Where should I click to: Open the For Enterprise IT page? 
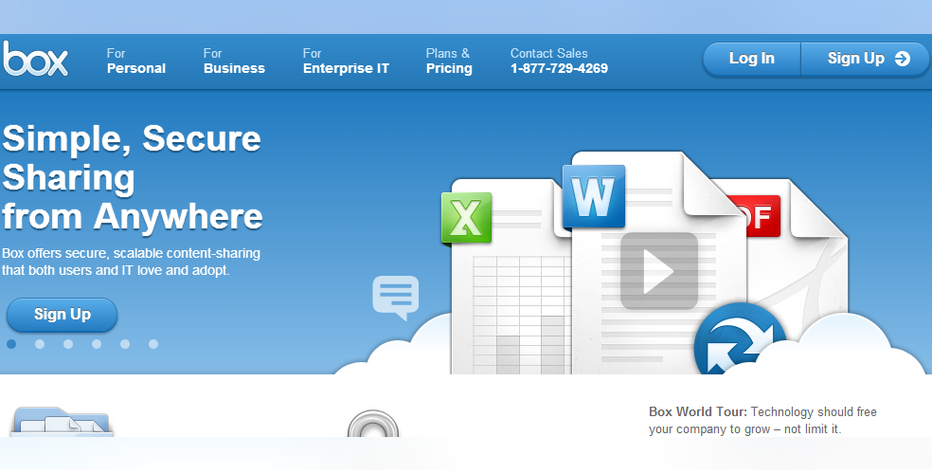click(x=346, y=61)
